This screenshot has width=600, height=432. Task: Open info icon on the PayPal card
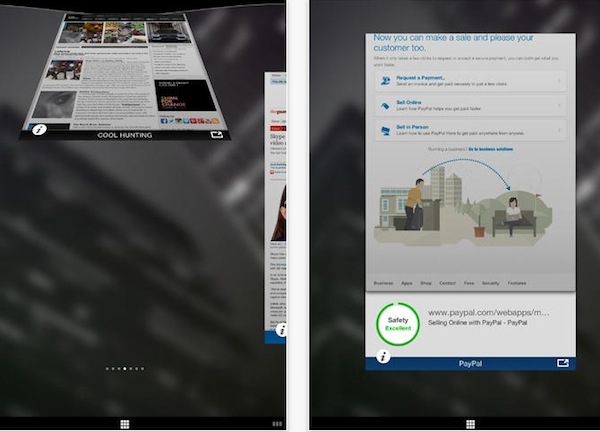tap(383, 356)
